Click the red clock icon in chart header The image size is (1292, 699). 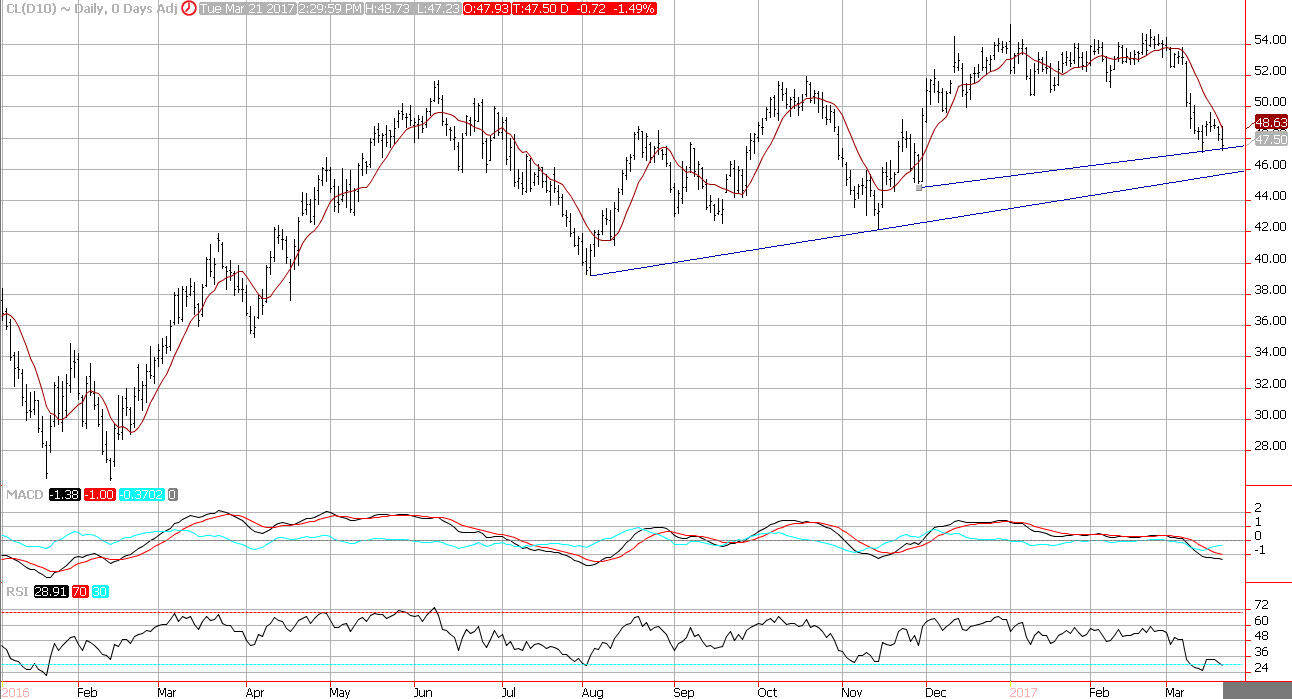tap(187, 7)
